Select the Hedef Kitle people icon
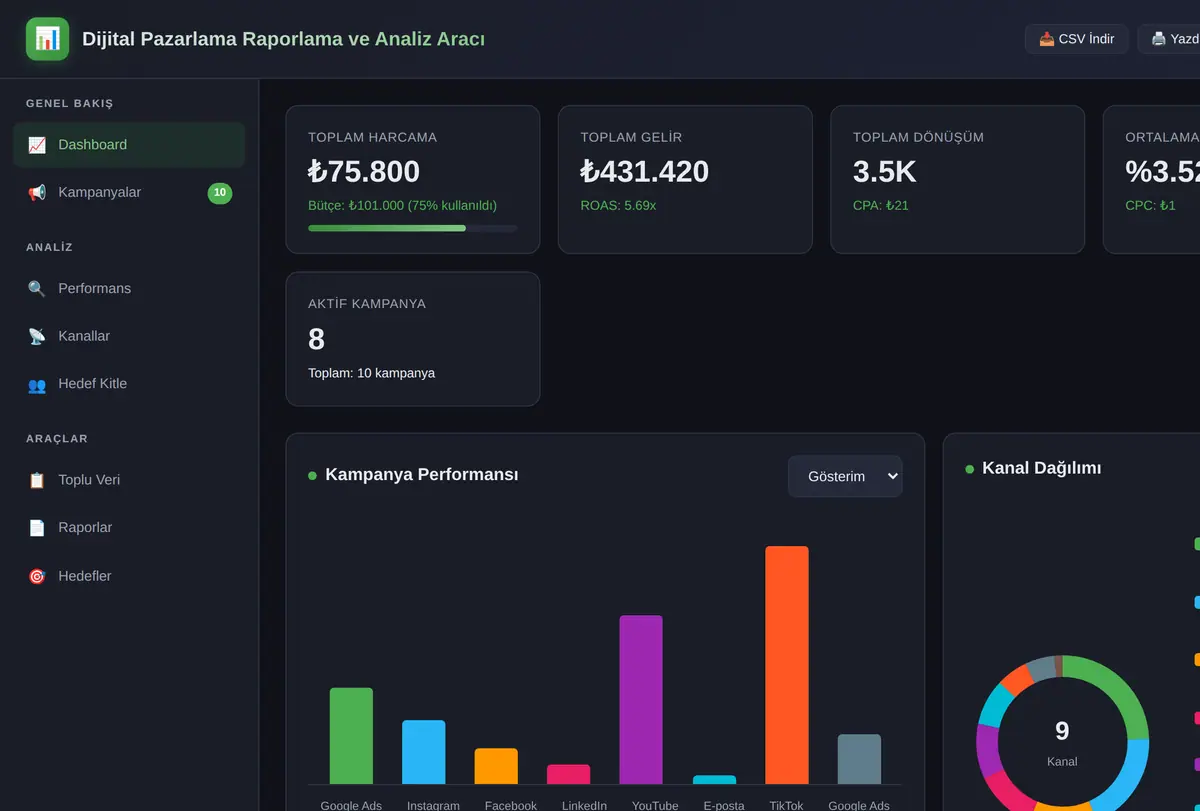Viewport: 1200px width, 811px height. (37, 385)
